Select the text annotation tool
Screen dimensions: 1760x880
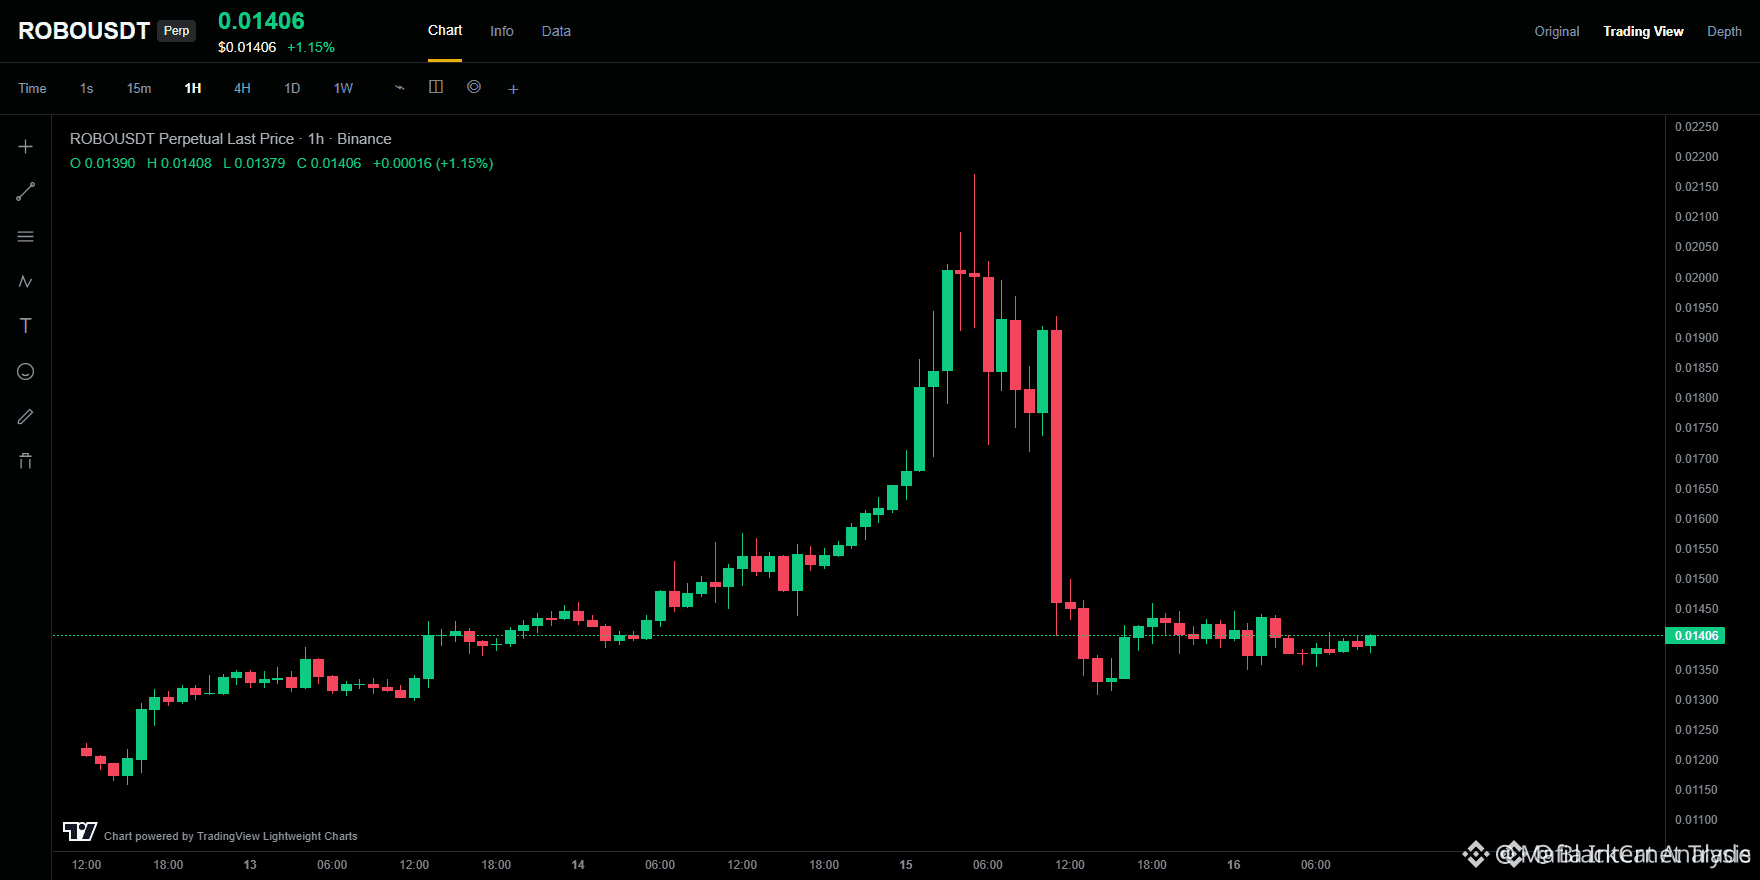[x=26, y=326]
